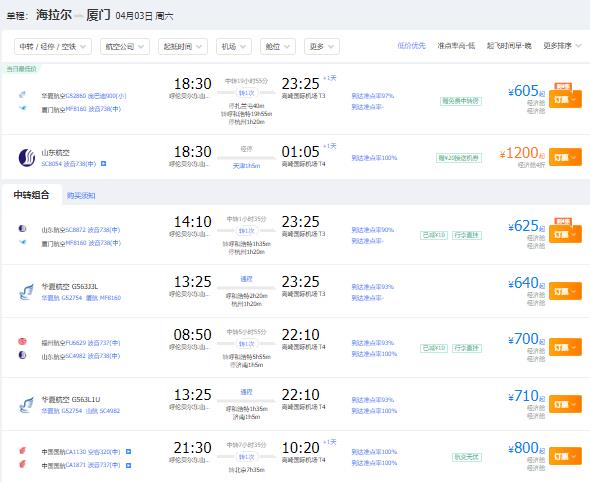
Task: Click the blue info icon beside CA1130
Action: [x=128, y=452]
